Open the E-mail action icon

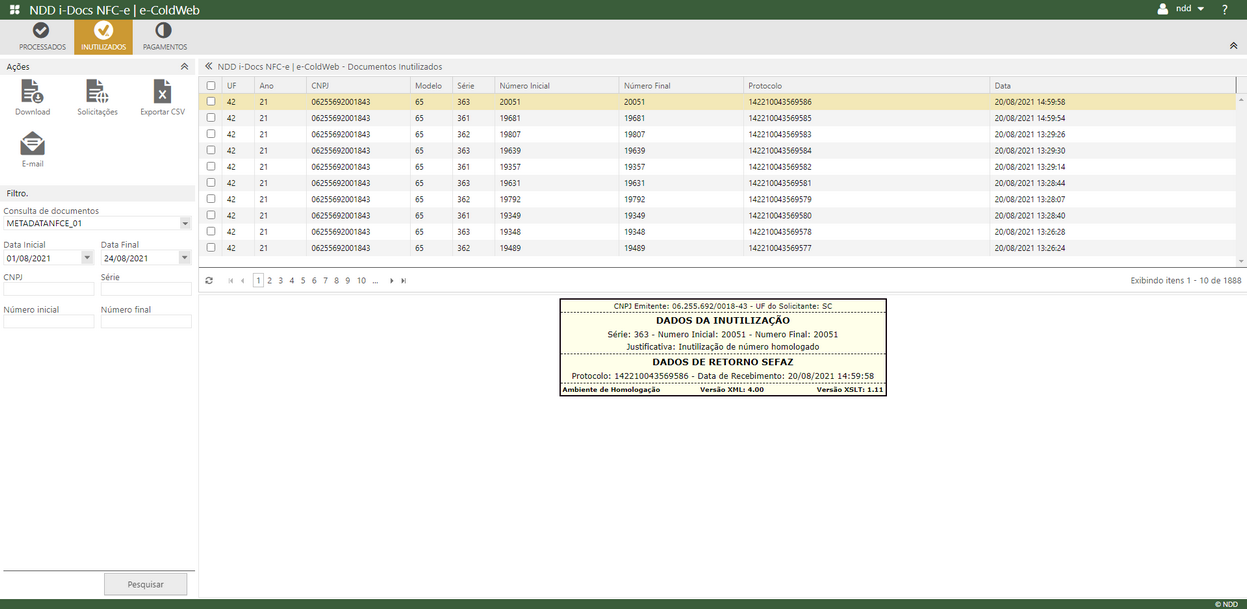(33, 146)
